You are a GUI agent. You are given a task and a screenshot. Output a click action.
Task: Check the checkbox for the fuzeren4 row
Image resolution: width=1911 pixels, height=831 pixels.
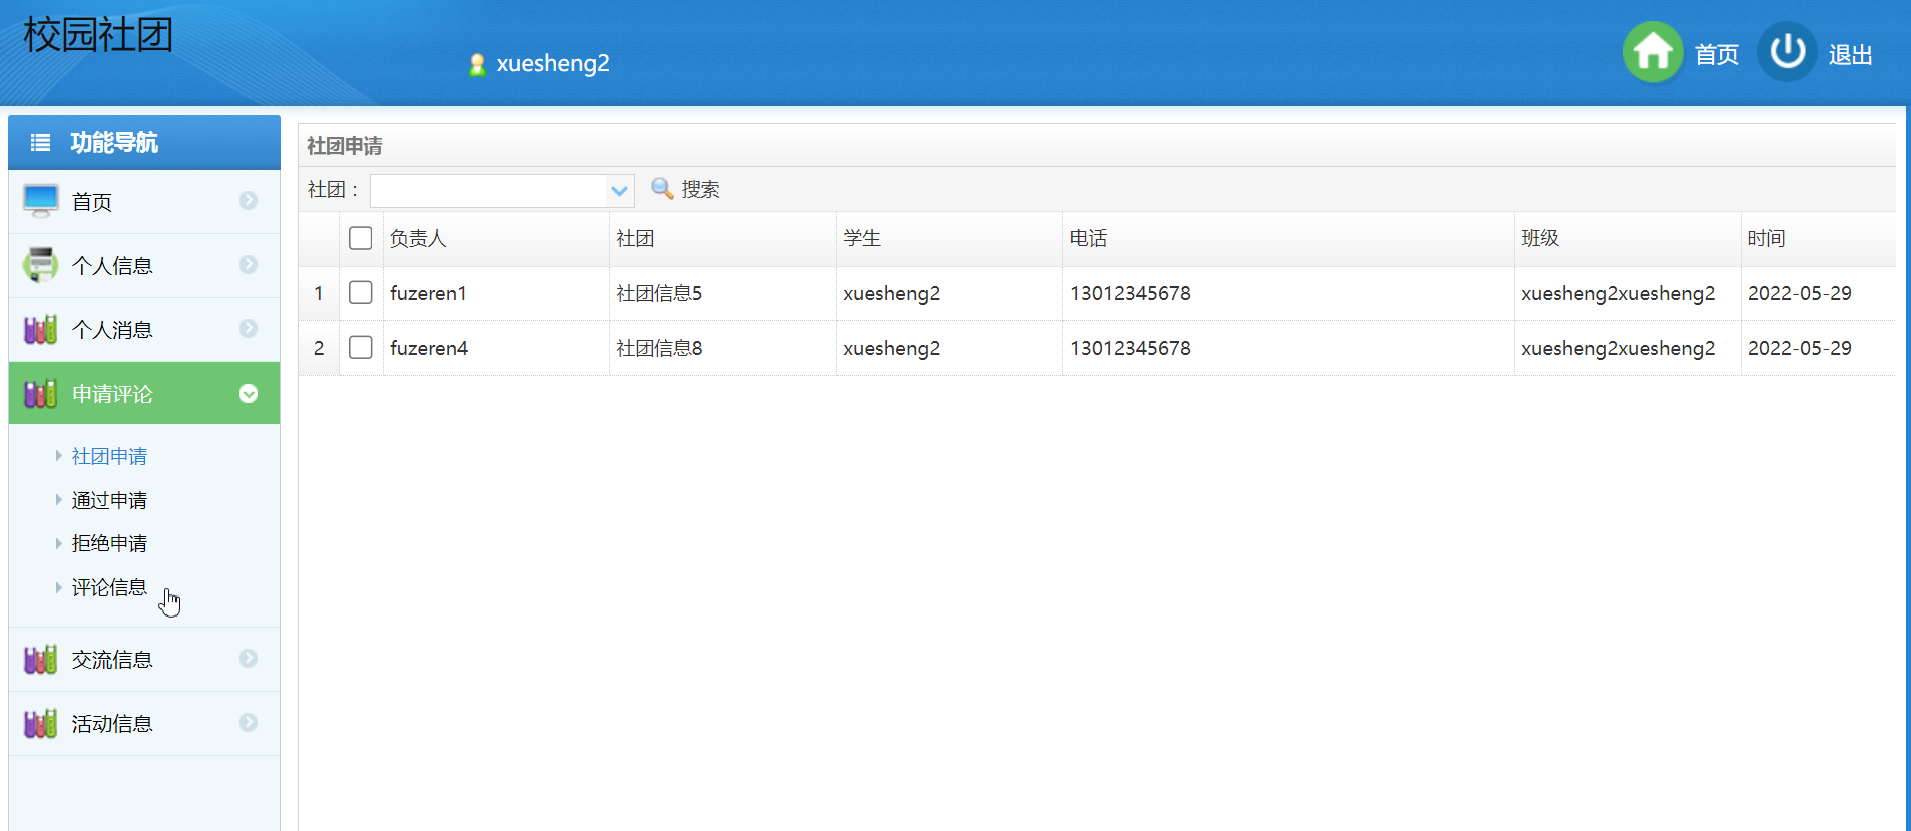[x=361, y=348]
